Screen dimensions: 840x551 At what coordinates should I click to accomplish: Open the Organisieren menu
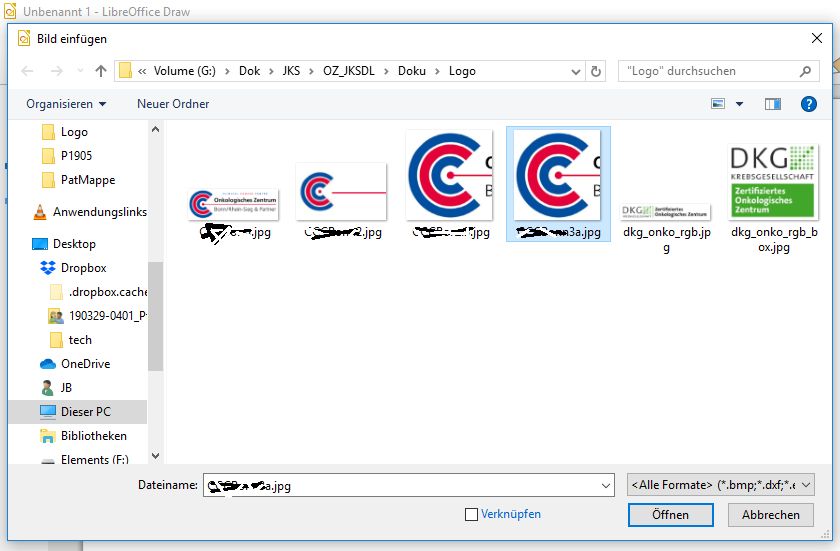pos(66,104)
